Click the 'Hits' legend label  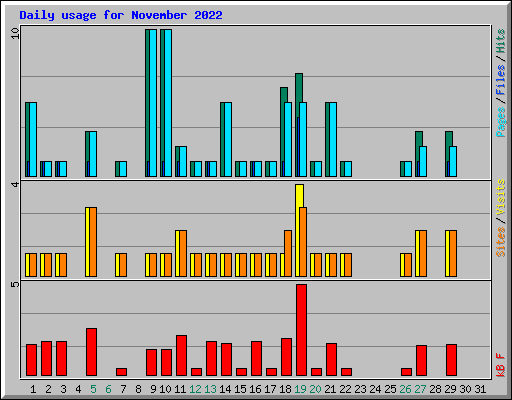pyautogui.click(x=500, y=41)
